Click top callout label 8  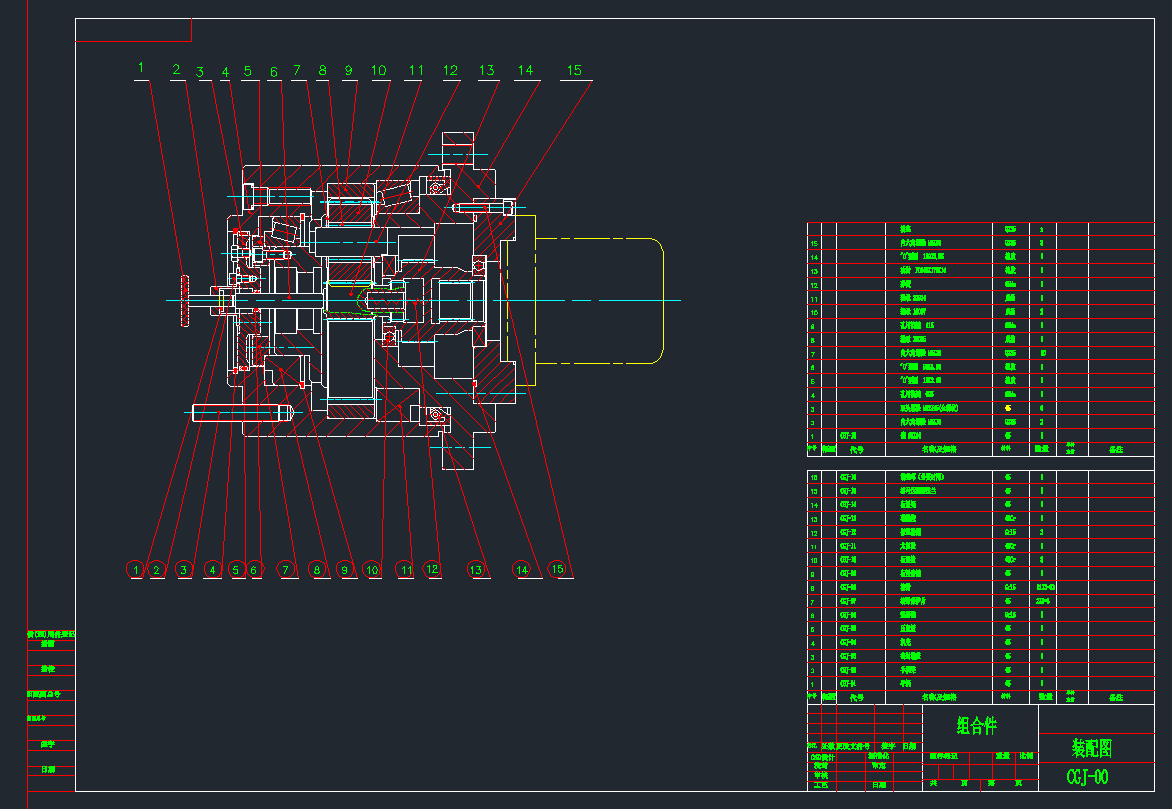322,70
